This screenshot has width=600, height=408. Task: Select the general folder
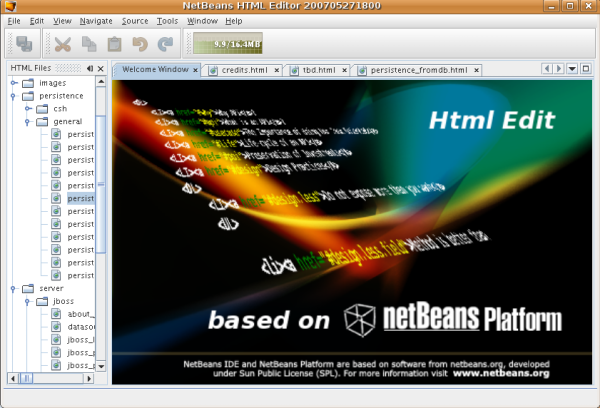coord(67,122)
